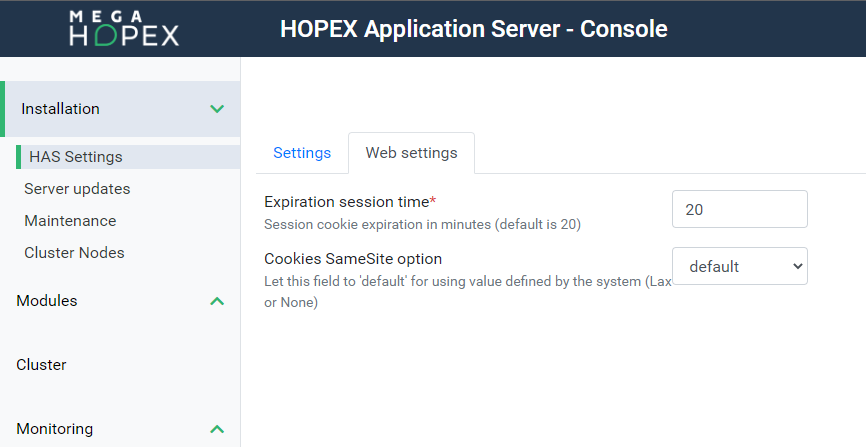Open the Cookies SameSite dropdown

pyautogui.click(x=739, y=266)
